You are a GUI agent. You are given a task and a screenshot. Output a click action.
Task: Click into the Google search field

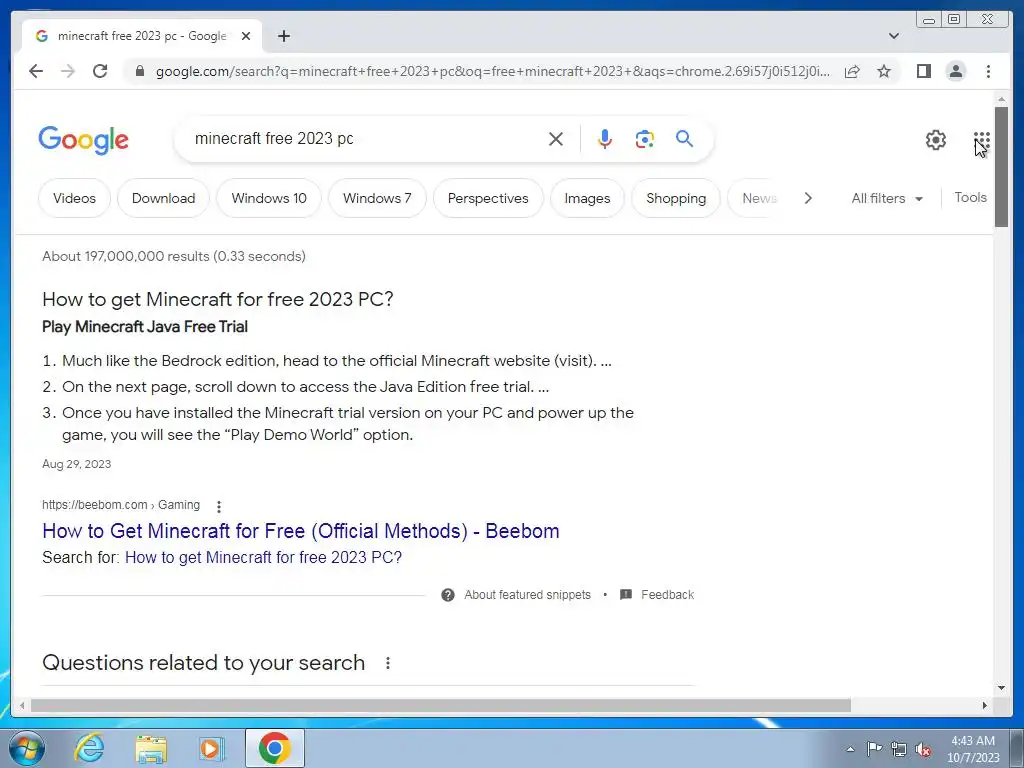[366, 138]
